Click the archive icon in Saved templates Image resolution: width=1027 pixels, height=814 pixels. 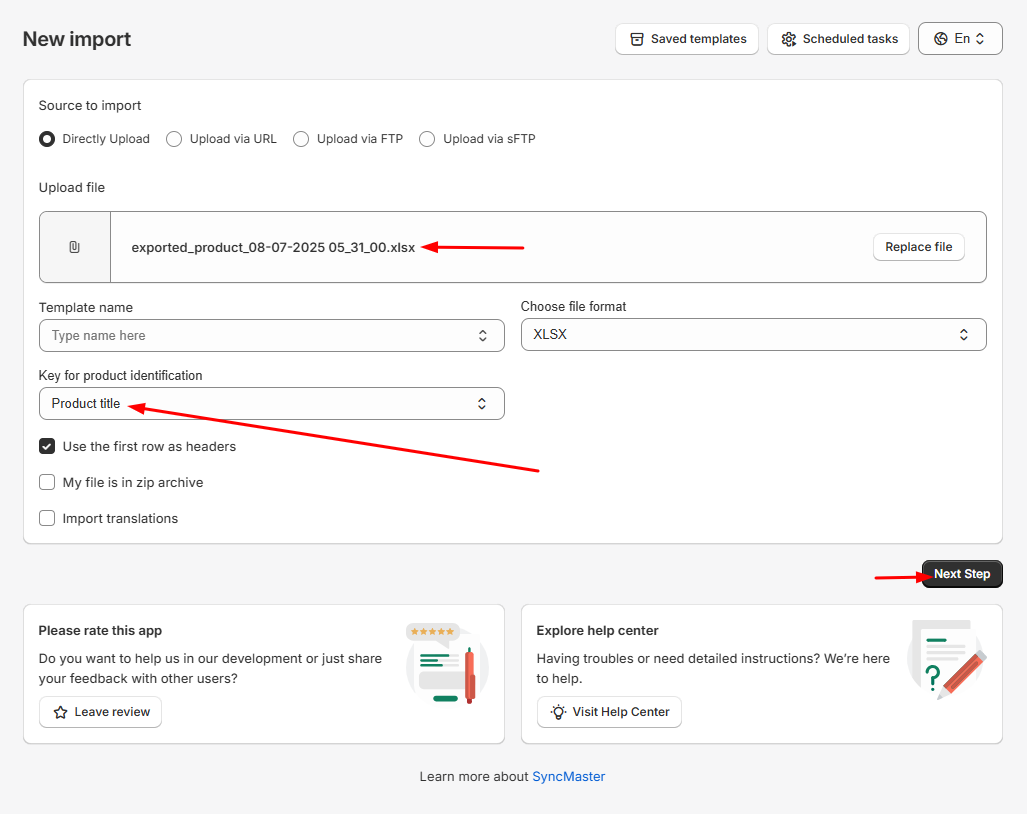pyautogui.click(x=637, y=39)
